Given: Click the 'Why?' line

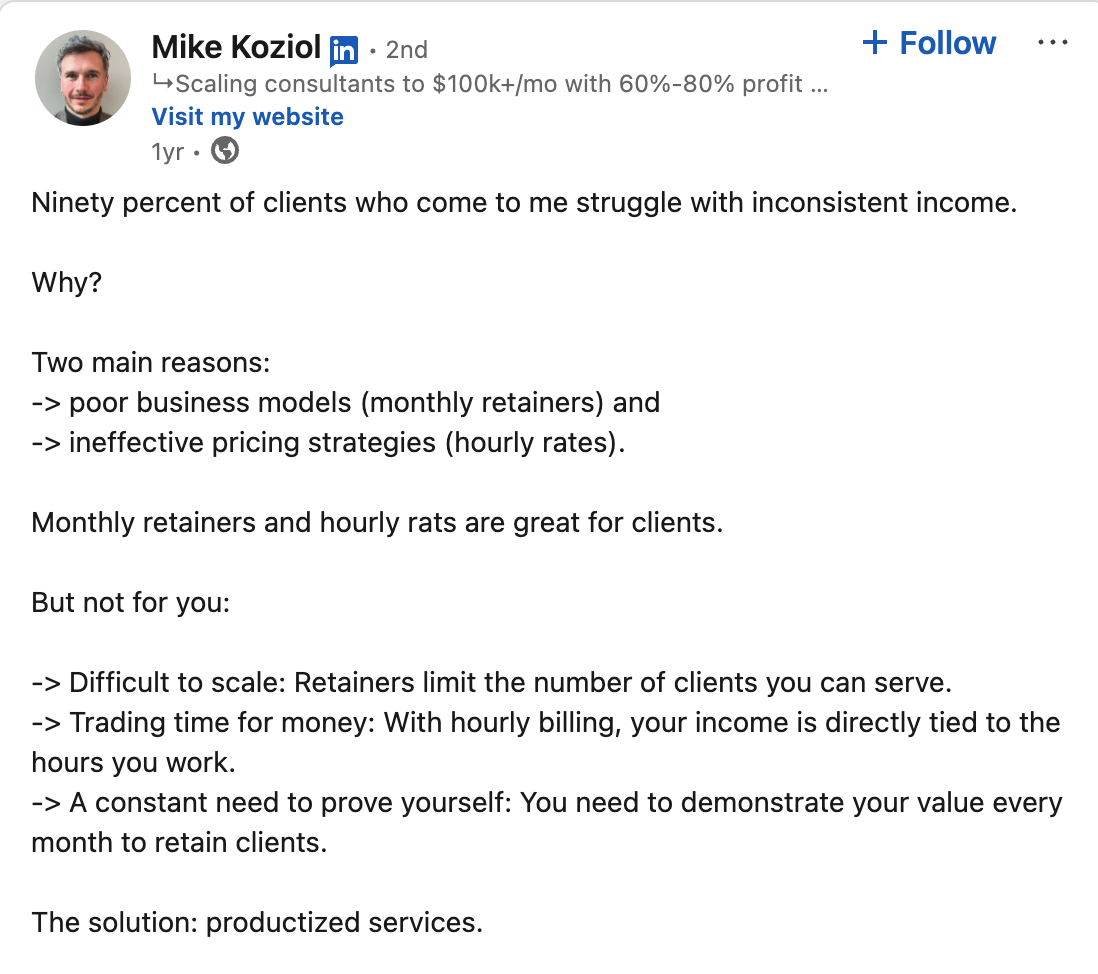Looking at the screenshot, I should pyautogui.click(x=67, y=282).
